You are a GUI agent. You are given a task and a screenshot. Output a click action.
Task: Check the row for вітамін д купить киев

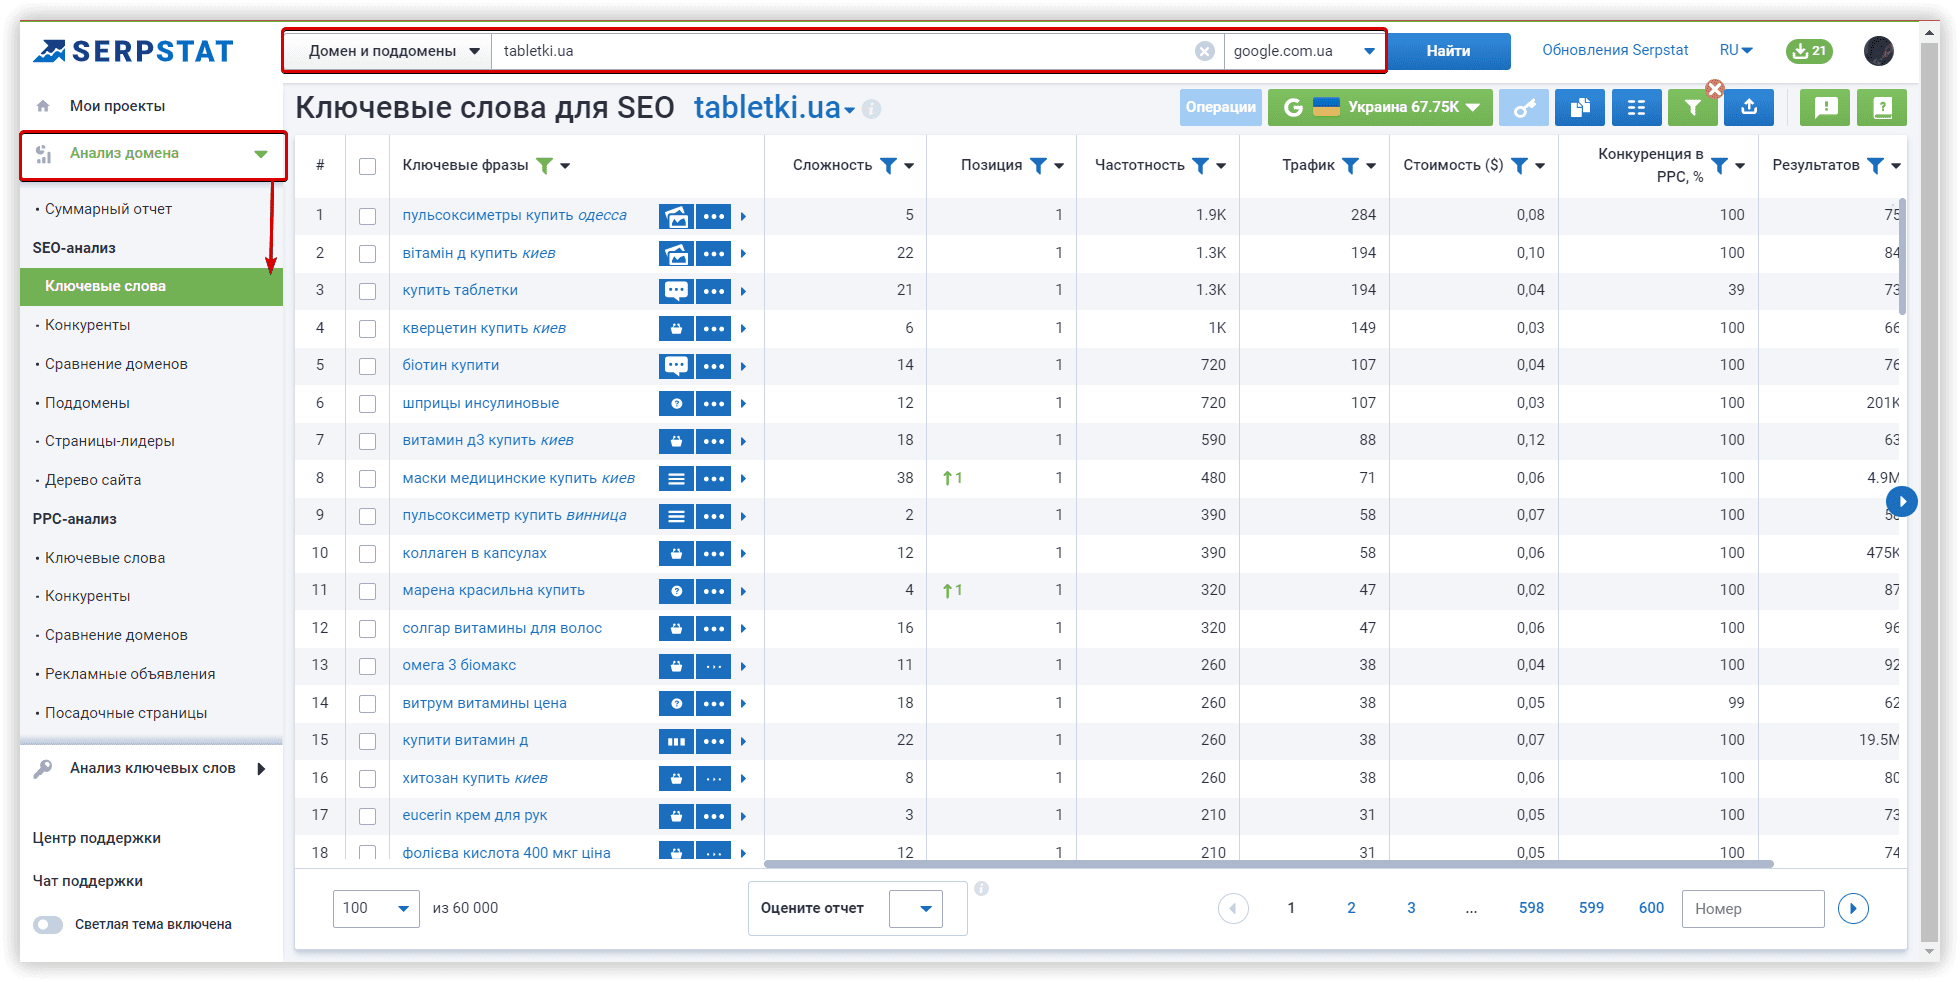pyautogui.click(x=368, y=254)
